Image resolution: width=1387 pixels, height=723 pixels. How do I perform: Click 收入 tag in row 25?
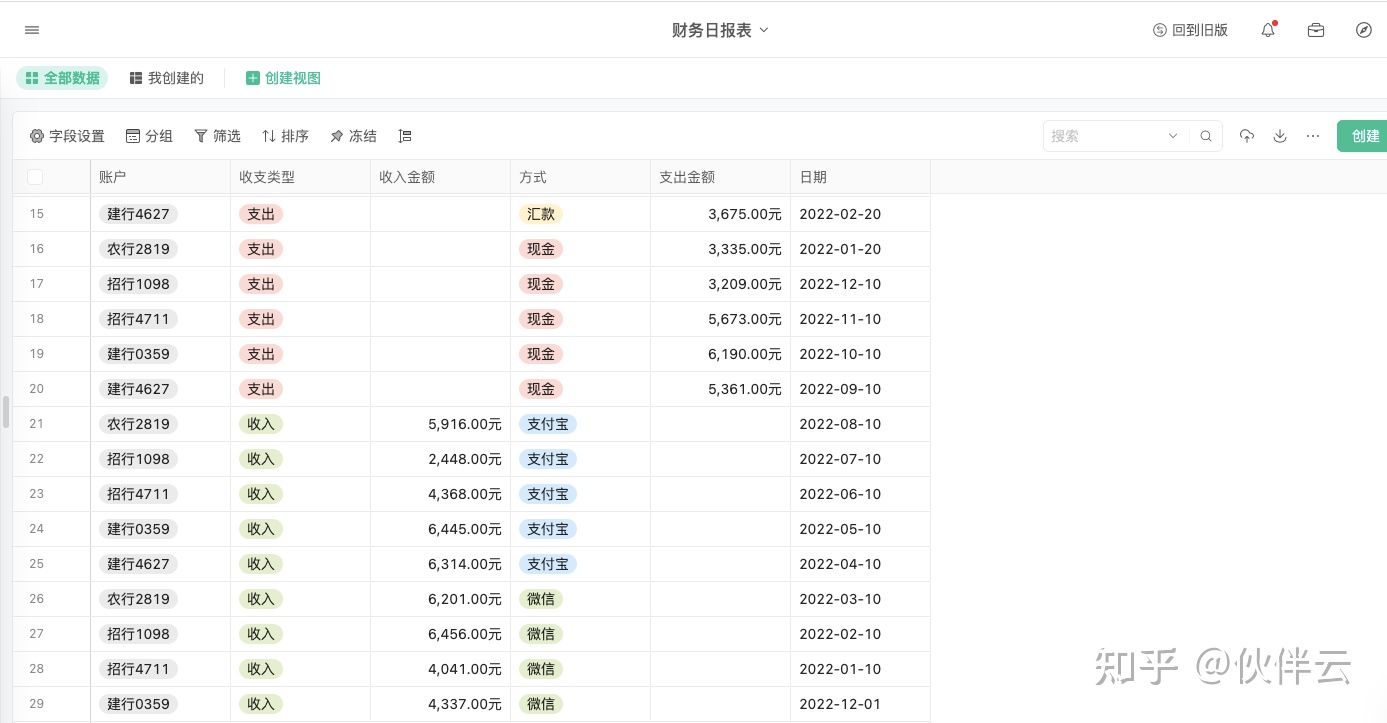click(x=261, y=564)
